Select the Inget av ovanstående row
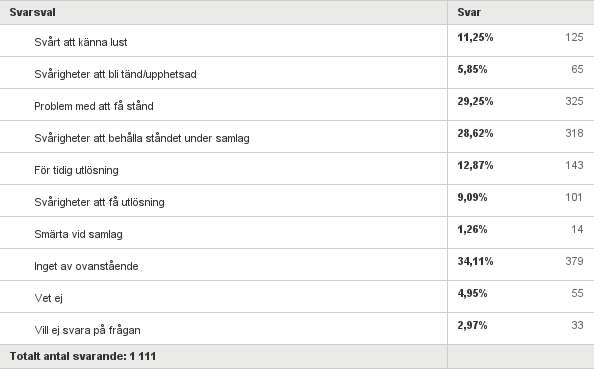The image size is (594, 370). [297, 265]
